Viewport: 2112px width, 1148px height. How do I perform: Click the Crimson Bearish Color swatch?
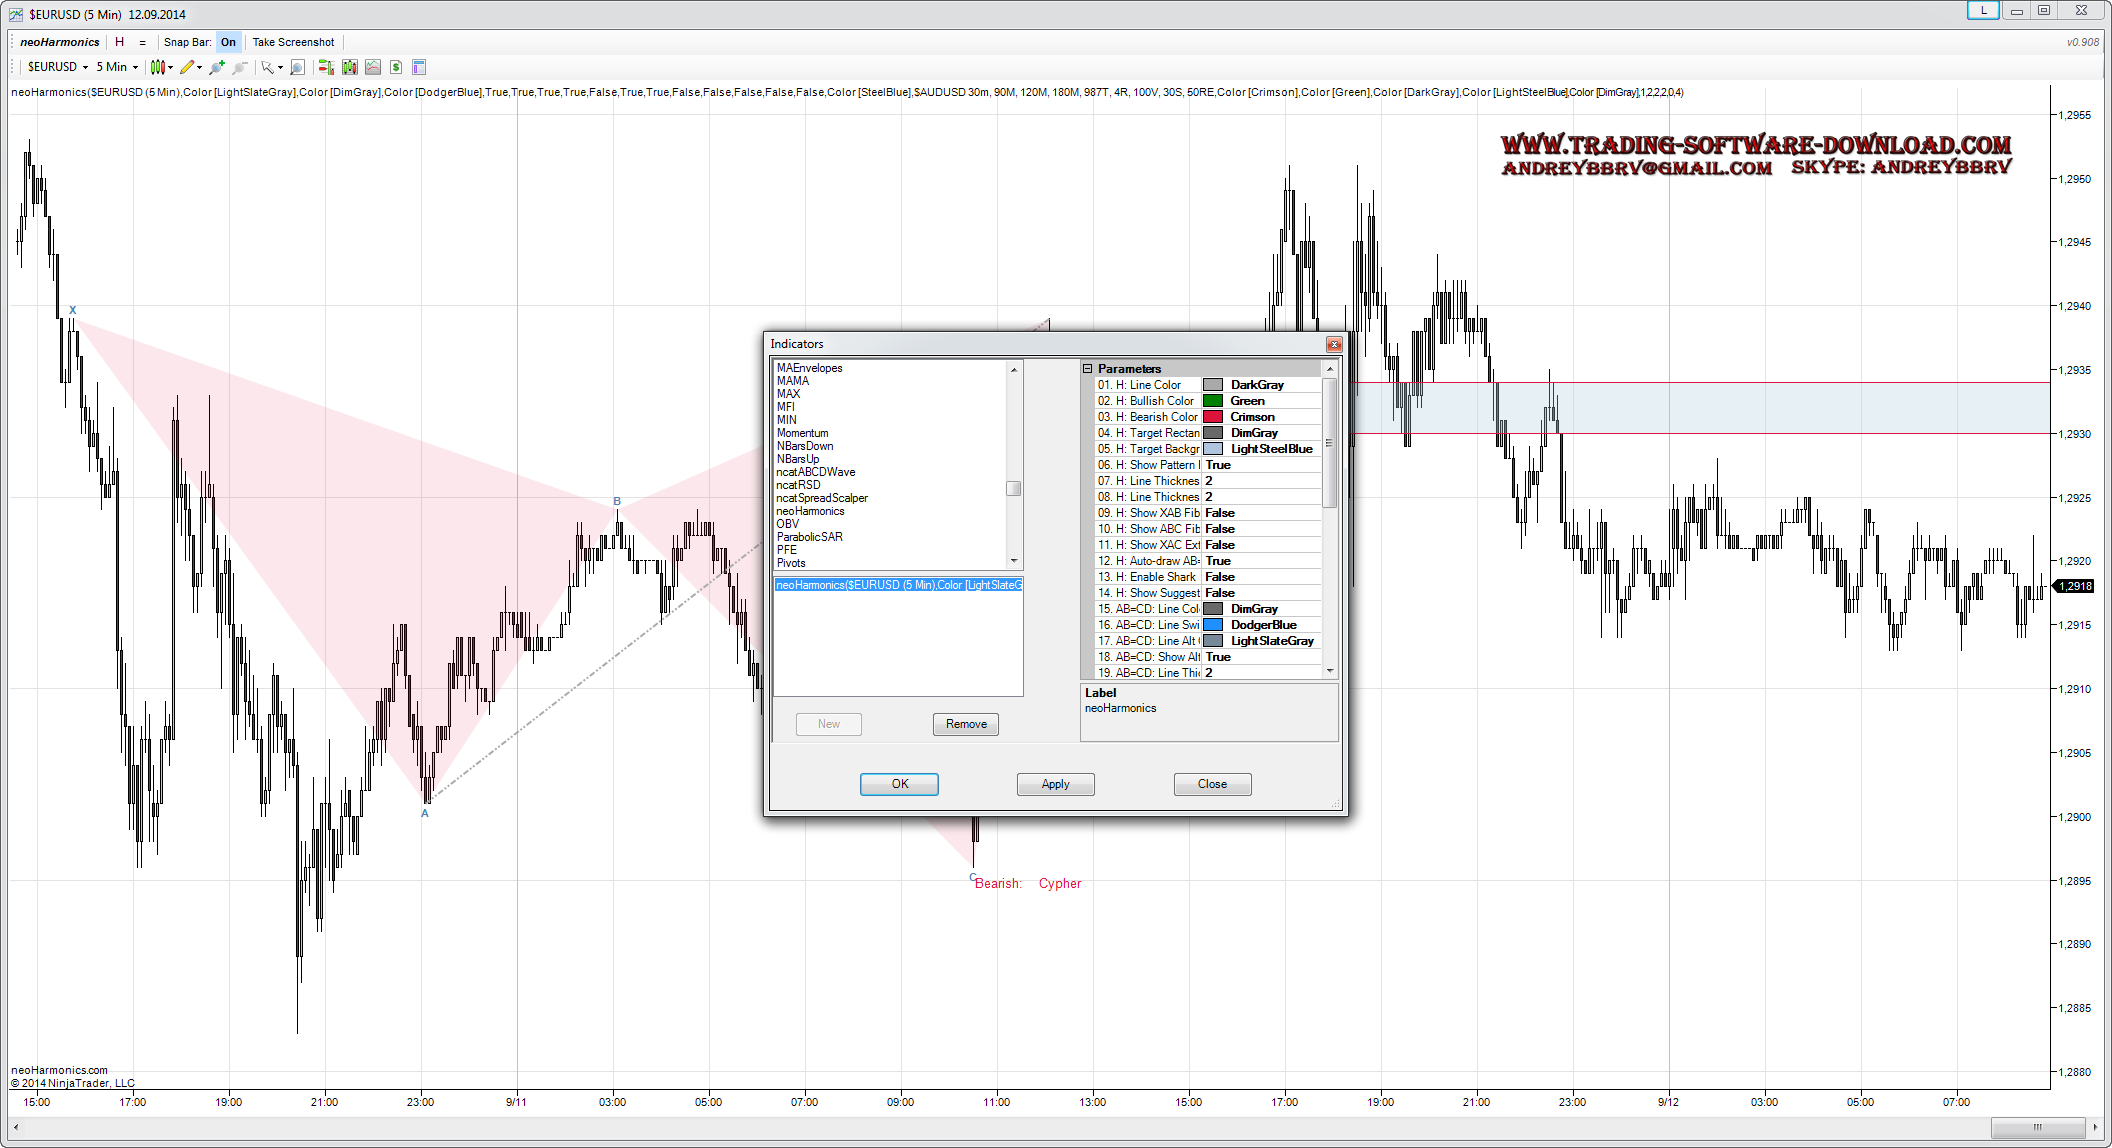[1213, 417]
